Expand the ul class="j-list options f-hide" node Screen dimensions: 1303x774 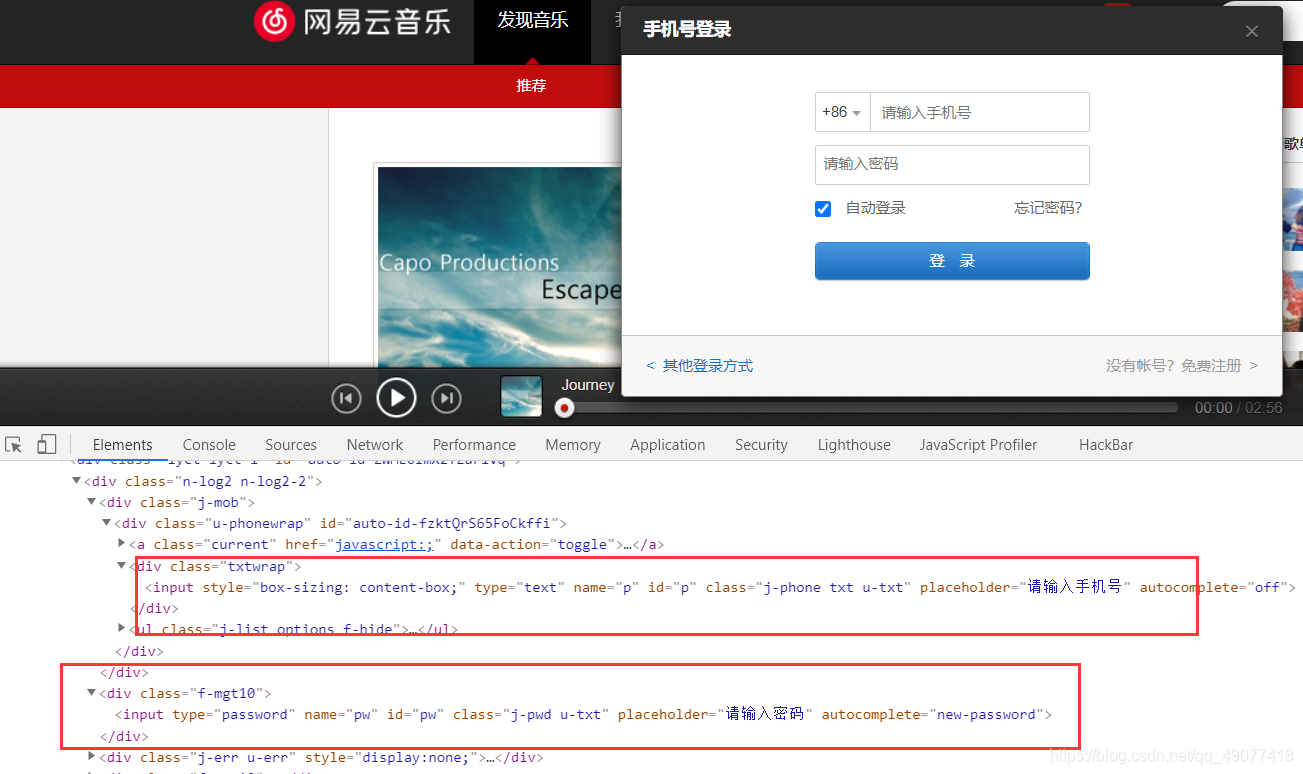tap(122, 629)
